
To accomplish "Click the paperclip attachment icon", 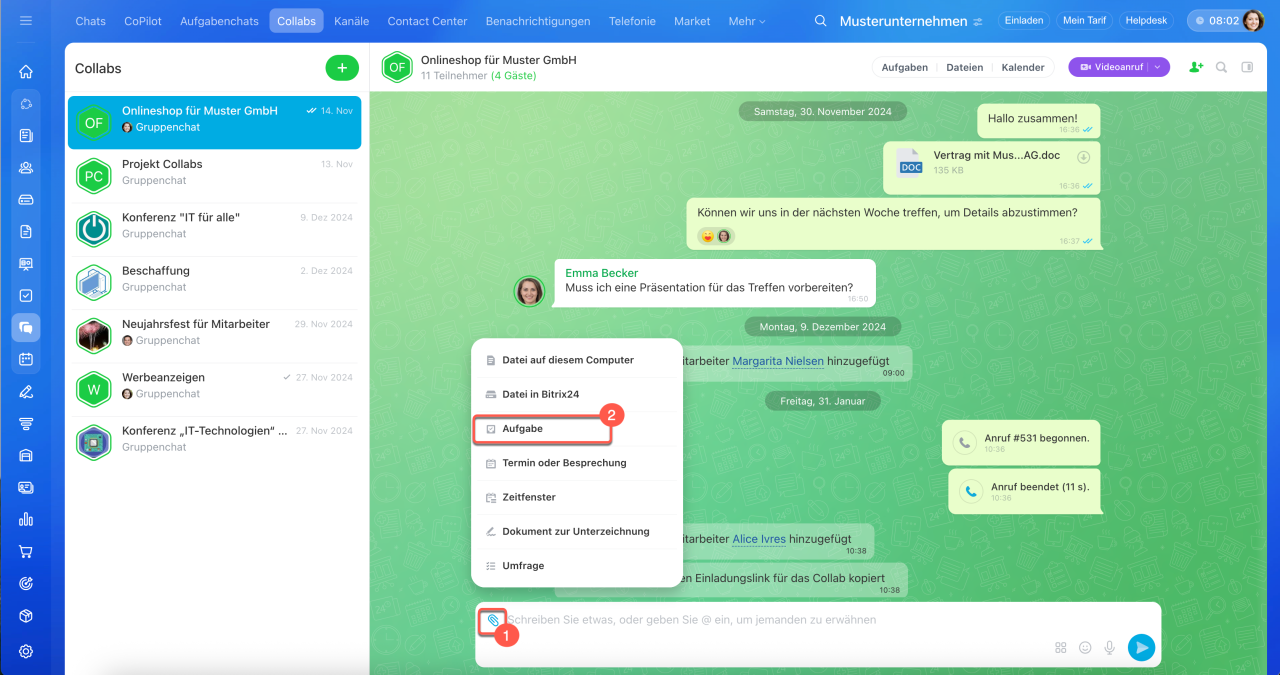I will click(492, 620).
